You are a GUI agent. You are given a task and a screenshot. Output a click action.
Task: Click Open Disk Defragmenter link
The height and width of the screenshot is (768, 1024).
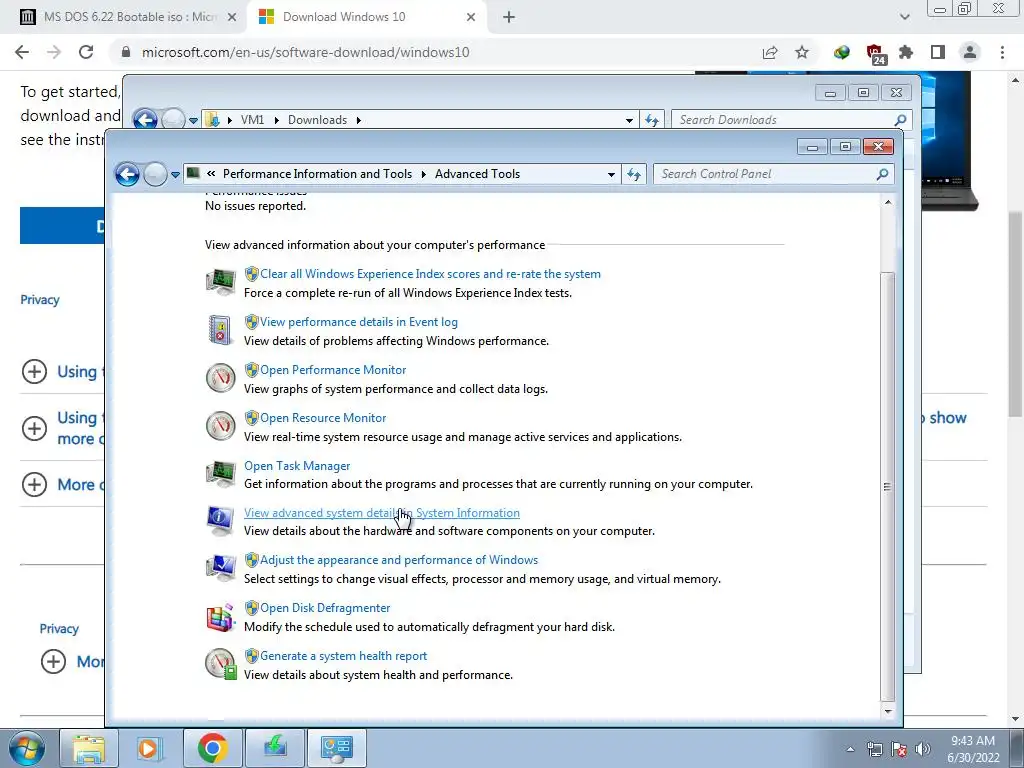(x=325, y=608)
